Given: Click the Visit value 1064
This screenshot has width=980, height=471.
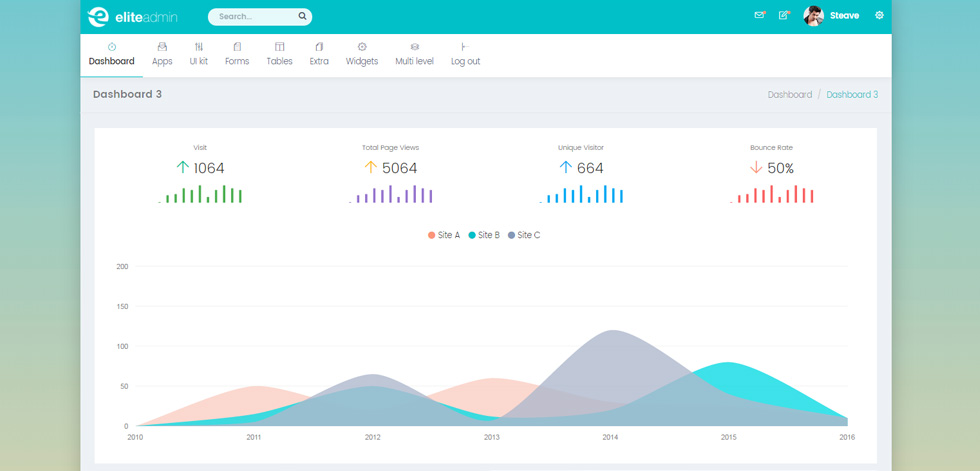Looking at the screenshot, I should [209, 168].
